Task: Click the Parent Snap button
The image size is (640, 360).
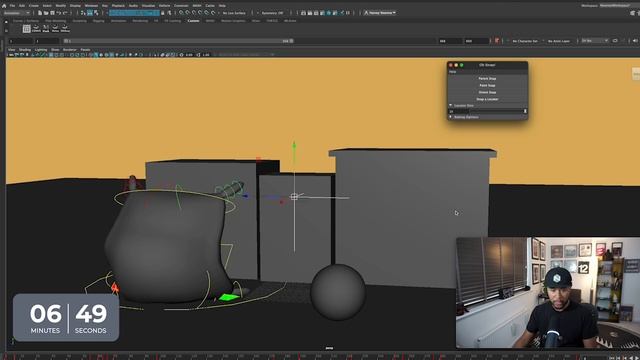Action: 487,78
